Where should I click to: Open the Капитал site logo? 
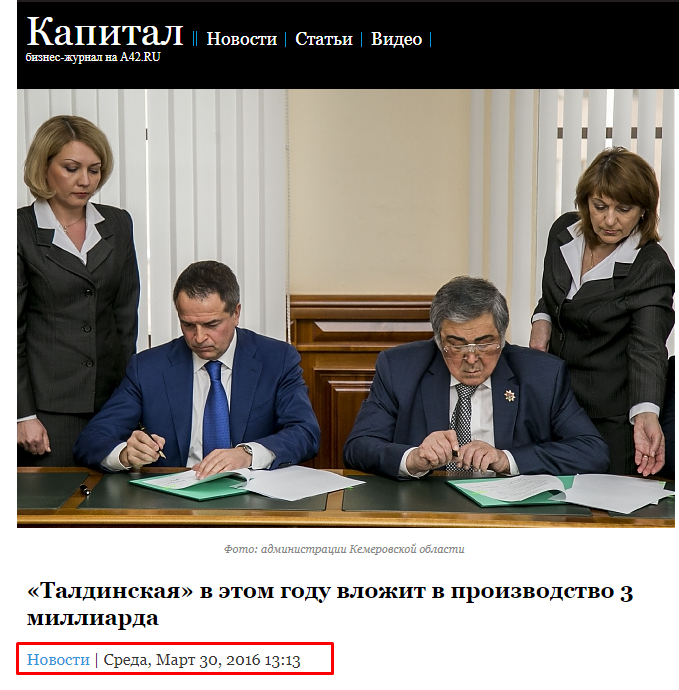coord(105,32)
